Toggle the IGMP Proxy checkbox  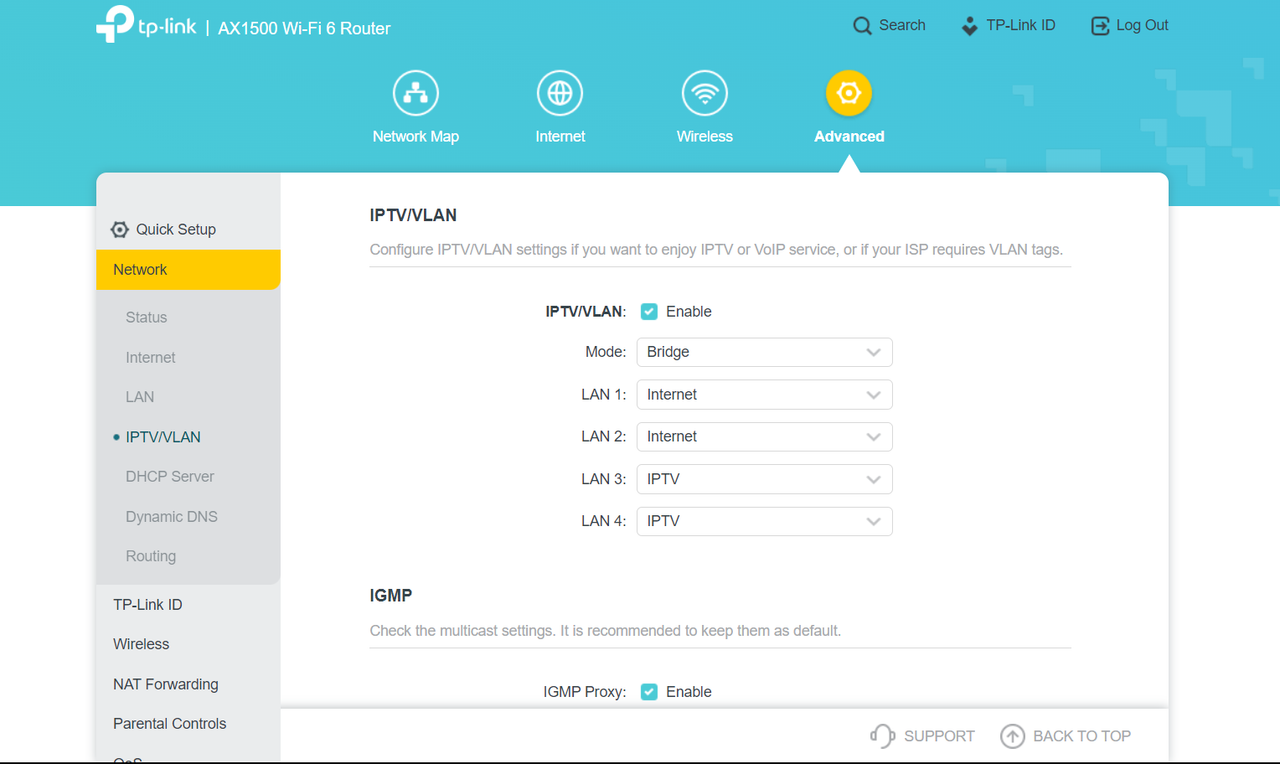coord(649,691)
